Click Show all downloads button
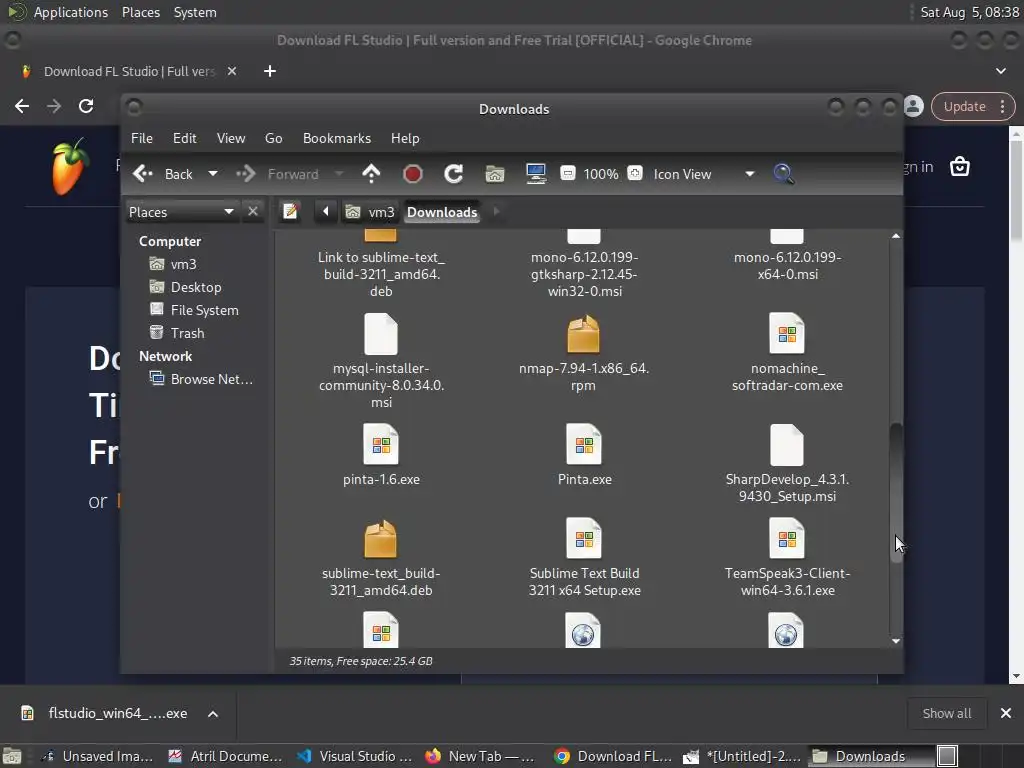The width and height of the screenshot is (1024, 768). pyautogui.click(x=946, y=713)
